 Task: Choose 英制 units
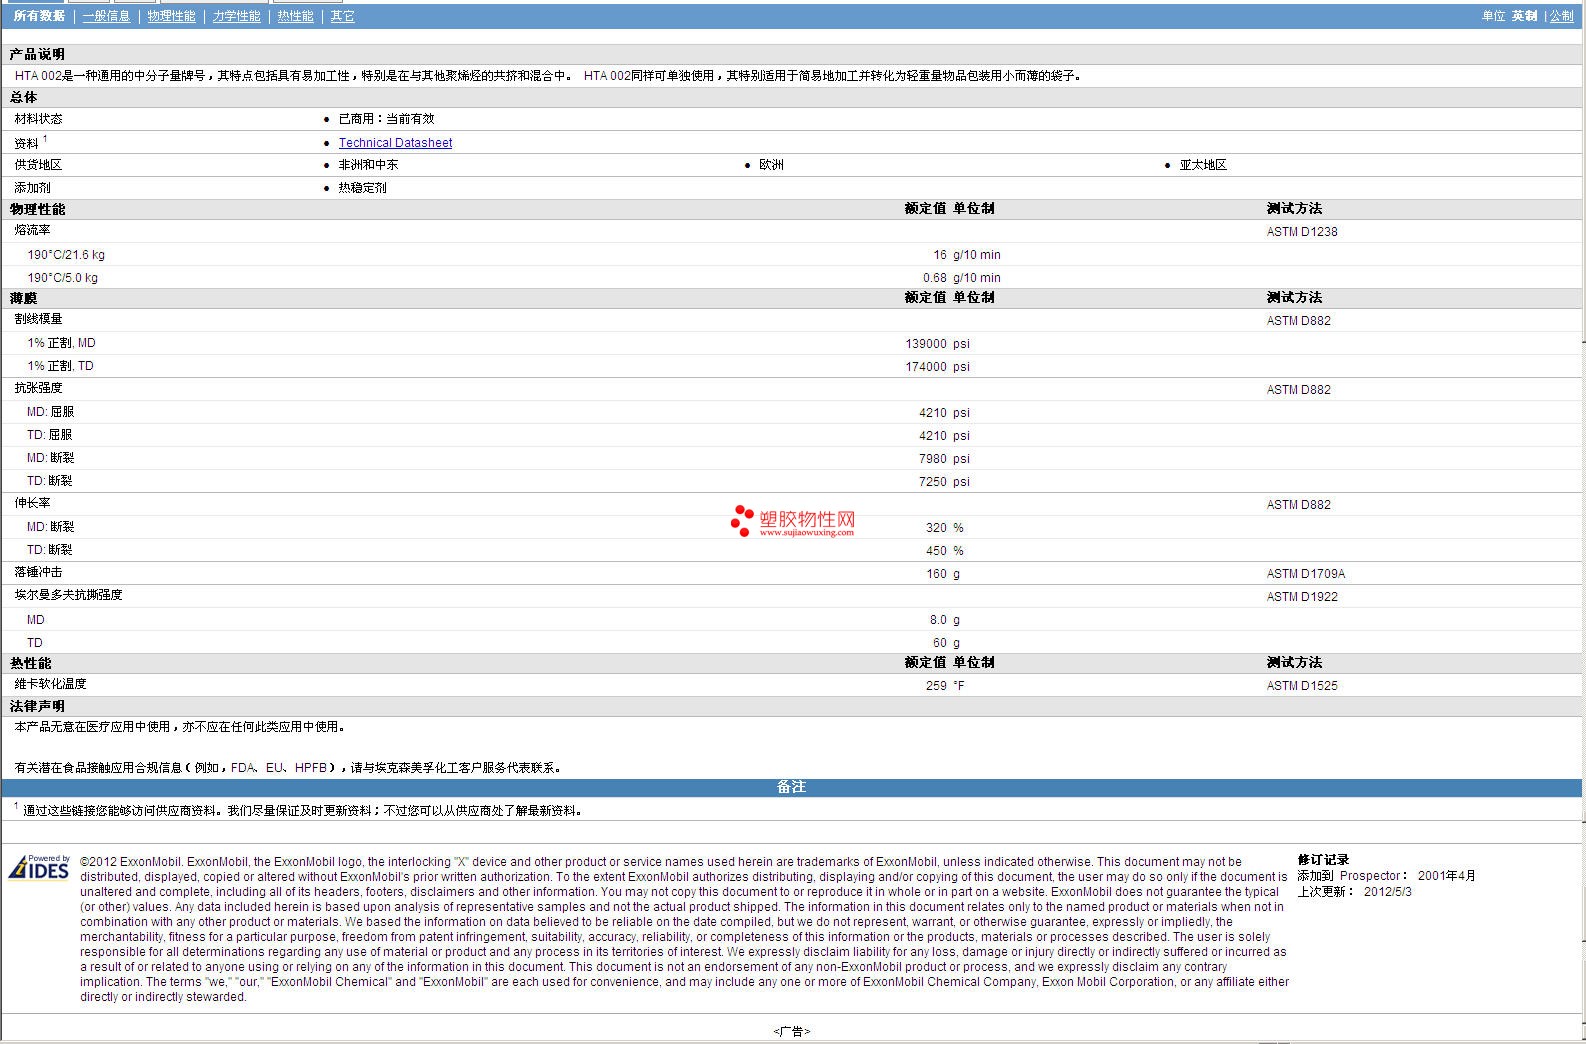[x=1524, y=16]
